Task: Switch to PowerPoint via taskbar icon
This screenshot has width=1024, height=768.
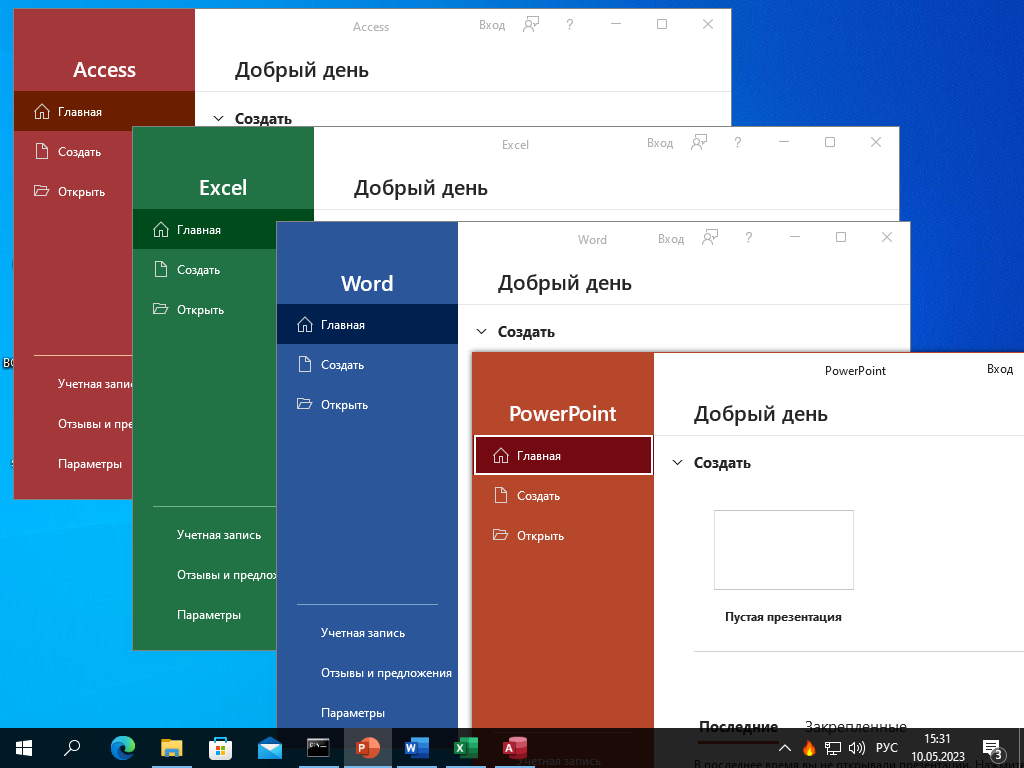Action: (x=368, y=748)
